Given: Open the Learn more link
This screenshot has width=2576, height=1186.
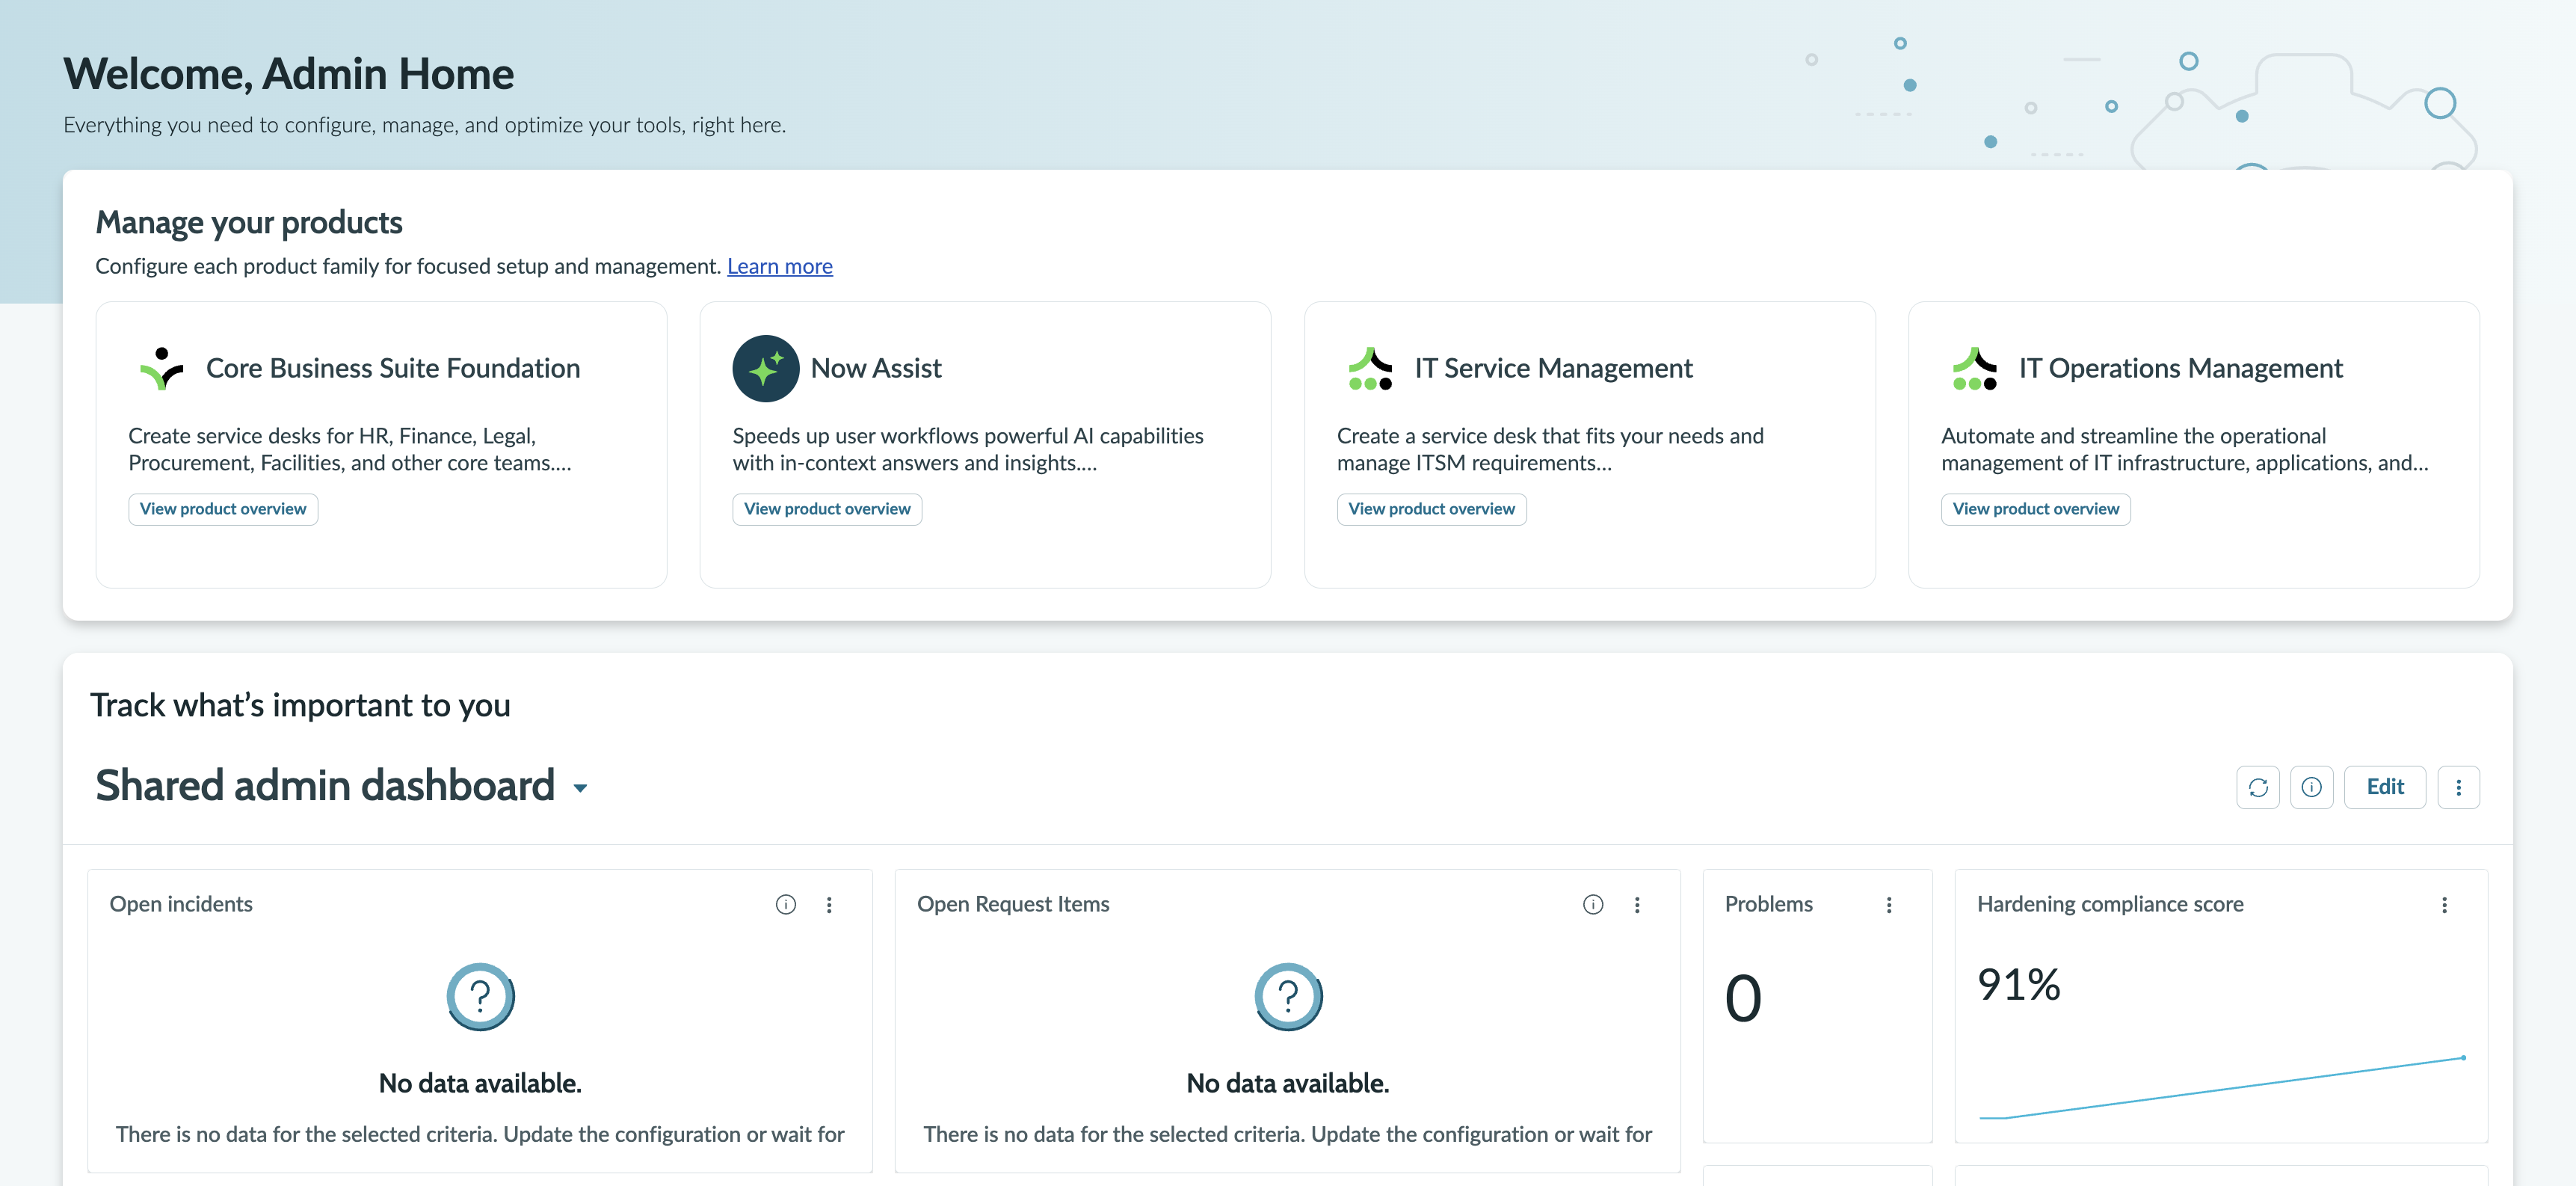Looking at the screenshot, I should point(780,266).
